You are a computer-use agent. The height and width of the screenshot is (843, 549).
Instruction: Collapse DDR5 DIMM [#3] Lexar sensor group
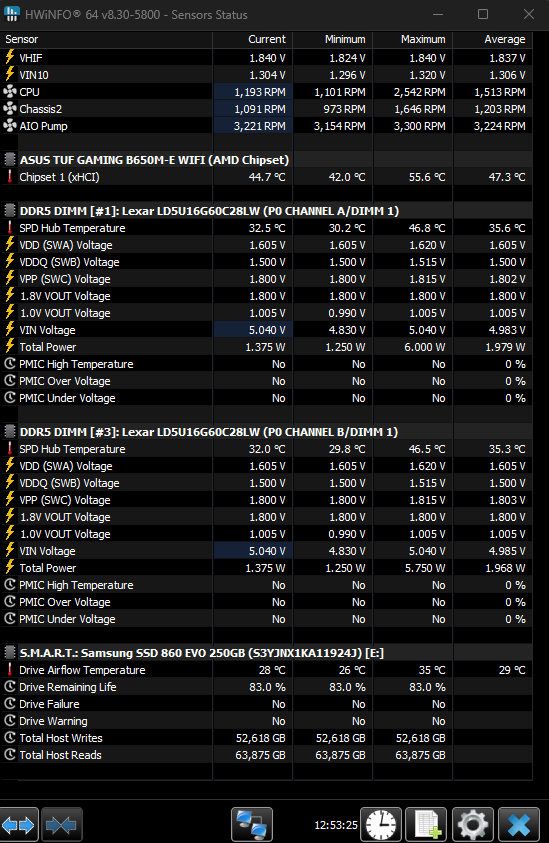(x=209, y=432)
